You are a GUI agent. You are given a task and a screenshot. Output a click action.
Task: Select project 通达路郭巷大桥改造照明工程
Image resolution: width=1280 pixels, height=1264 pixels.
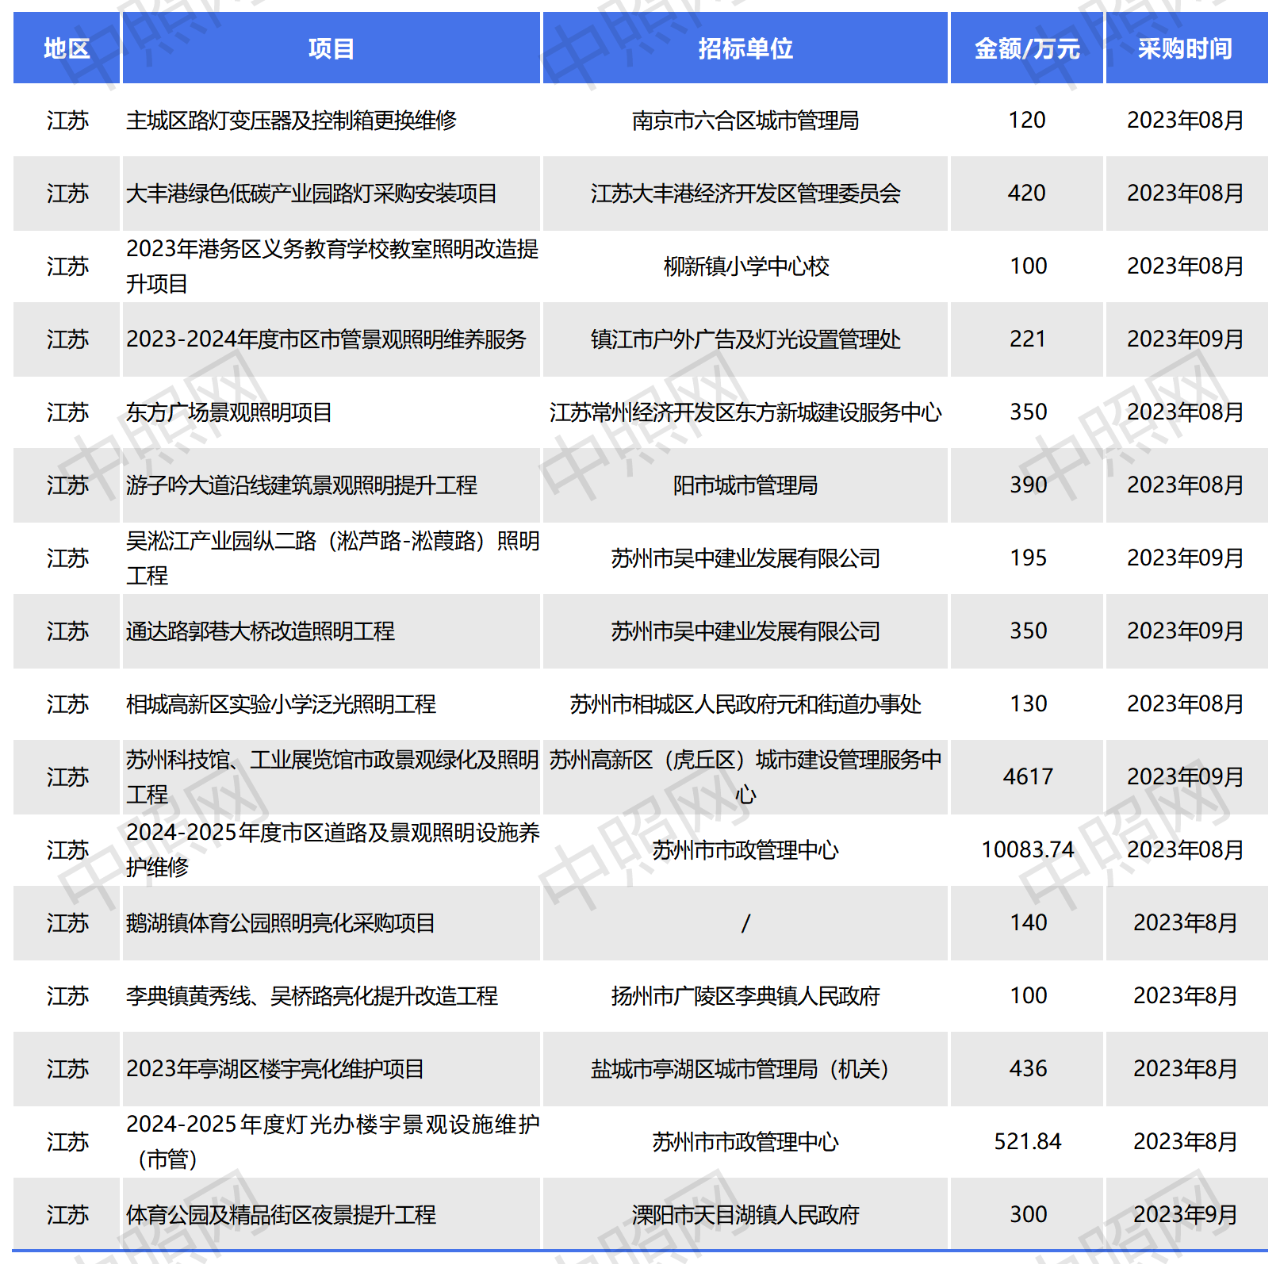(x=260, y=631)
